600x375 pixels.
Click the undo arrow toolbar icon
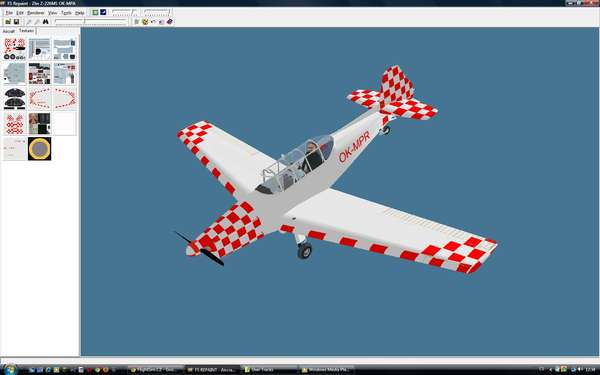[x=153, y=22]
